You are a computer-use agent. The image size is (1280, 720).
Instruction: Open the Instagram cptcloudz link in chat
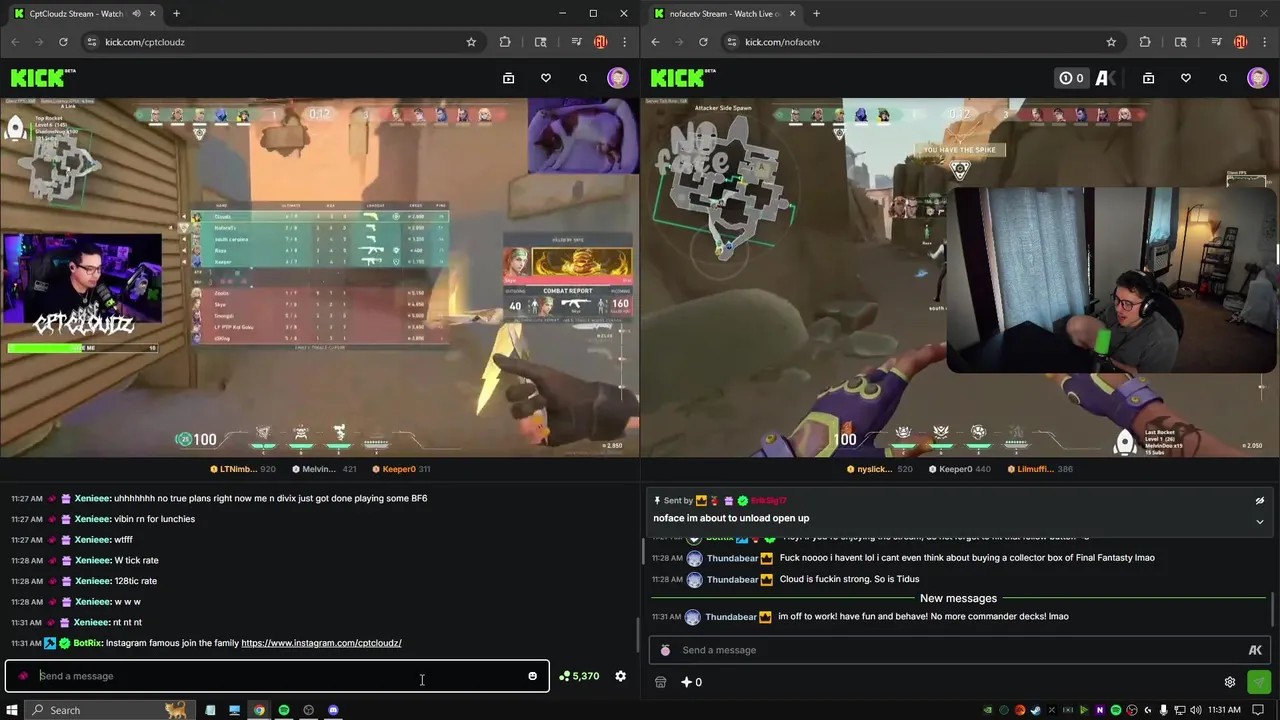321,643
